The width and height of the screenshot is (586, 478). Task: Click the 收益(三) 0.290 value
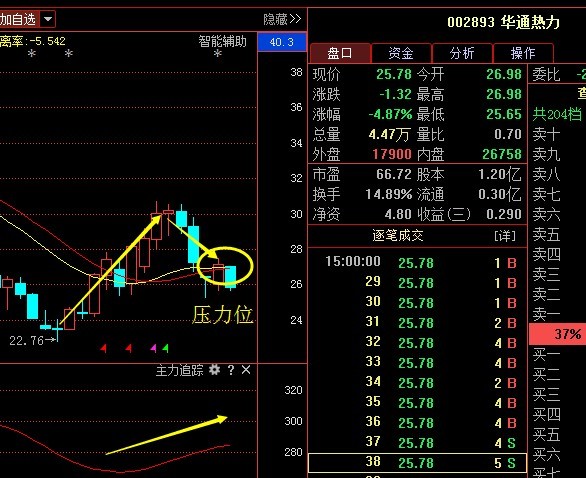coord(503,214)
